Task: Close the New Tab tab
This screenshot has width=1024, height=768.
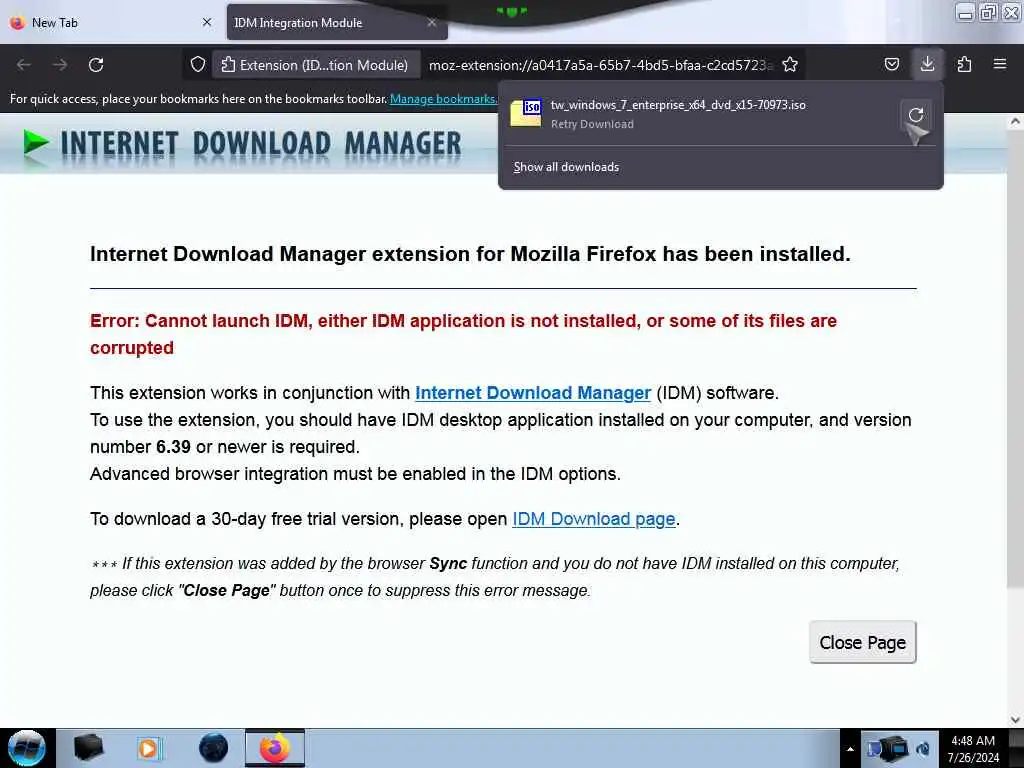Action: tap(207, 22)
